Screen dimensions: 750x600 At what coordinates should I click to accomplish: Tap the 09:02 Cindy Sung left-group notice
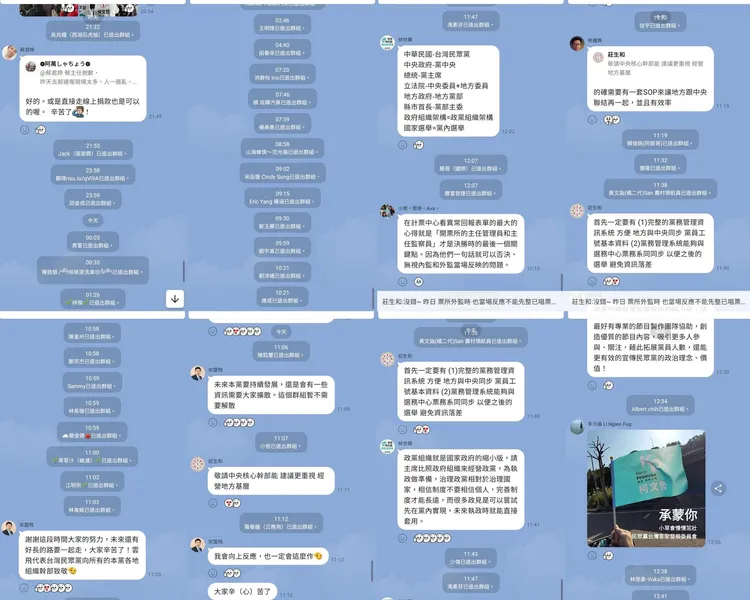pyautogui.click(x=282, y=173)
